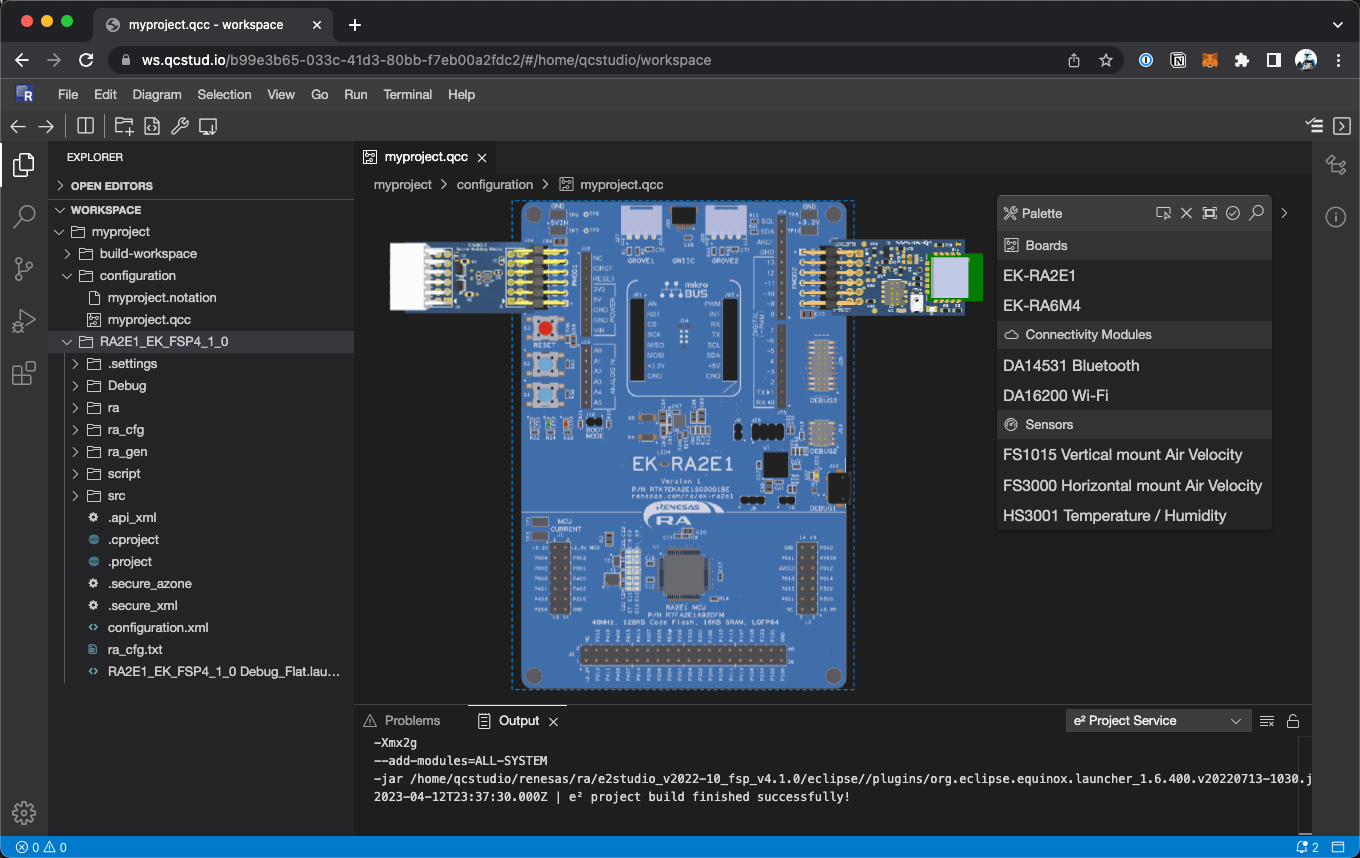Viewport: 1360px width, 858px height.
Task: Open the e² Project Service dropdown
Action: 1158,721
